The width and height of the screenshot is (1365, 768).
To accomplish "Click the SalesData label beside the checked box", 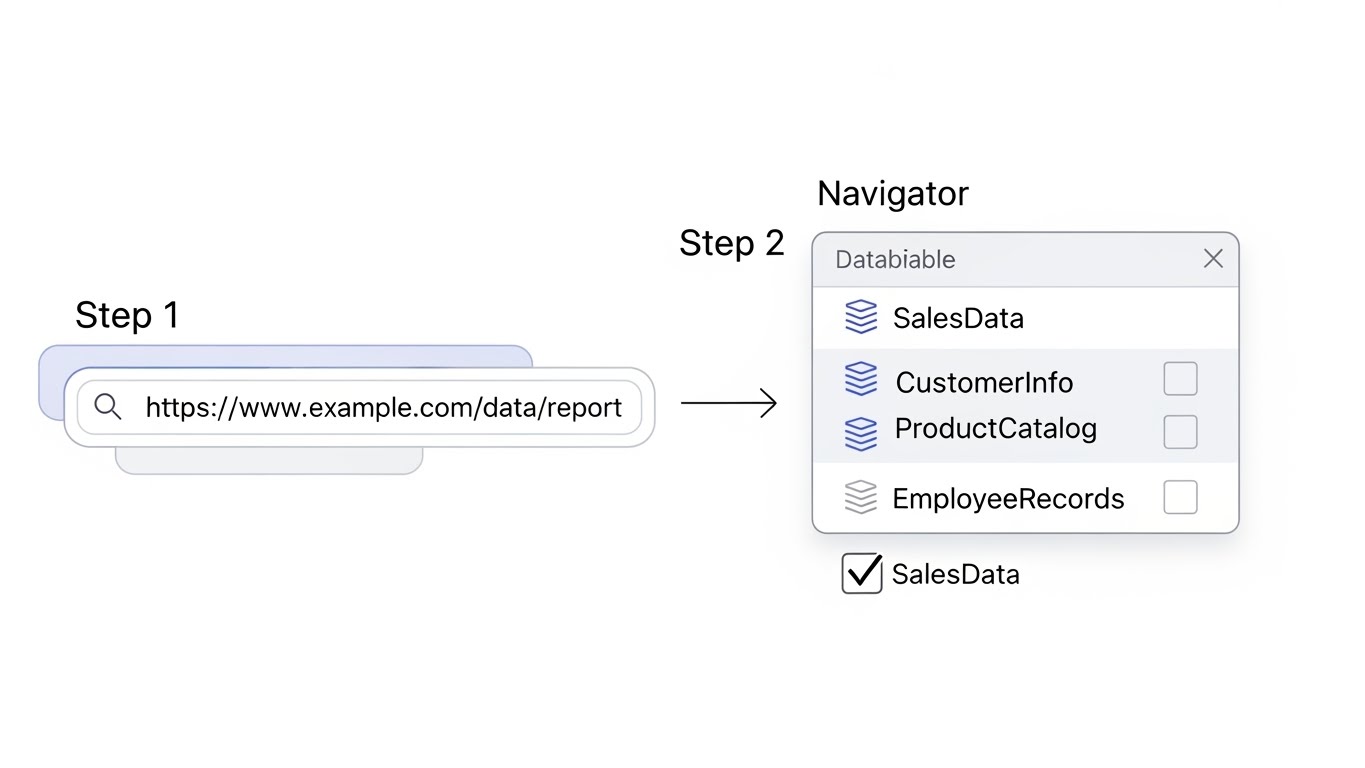I will pyautogui.click(x=955, y=574).
